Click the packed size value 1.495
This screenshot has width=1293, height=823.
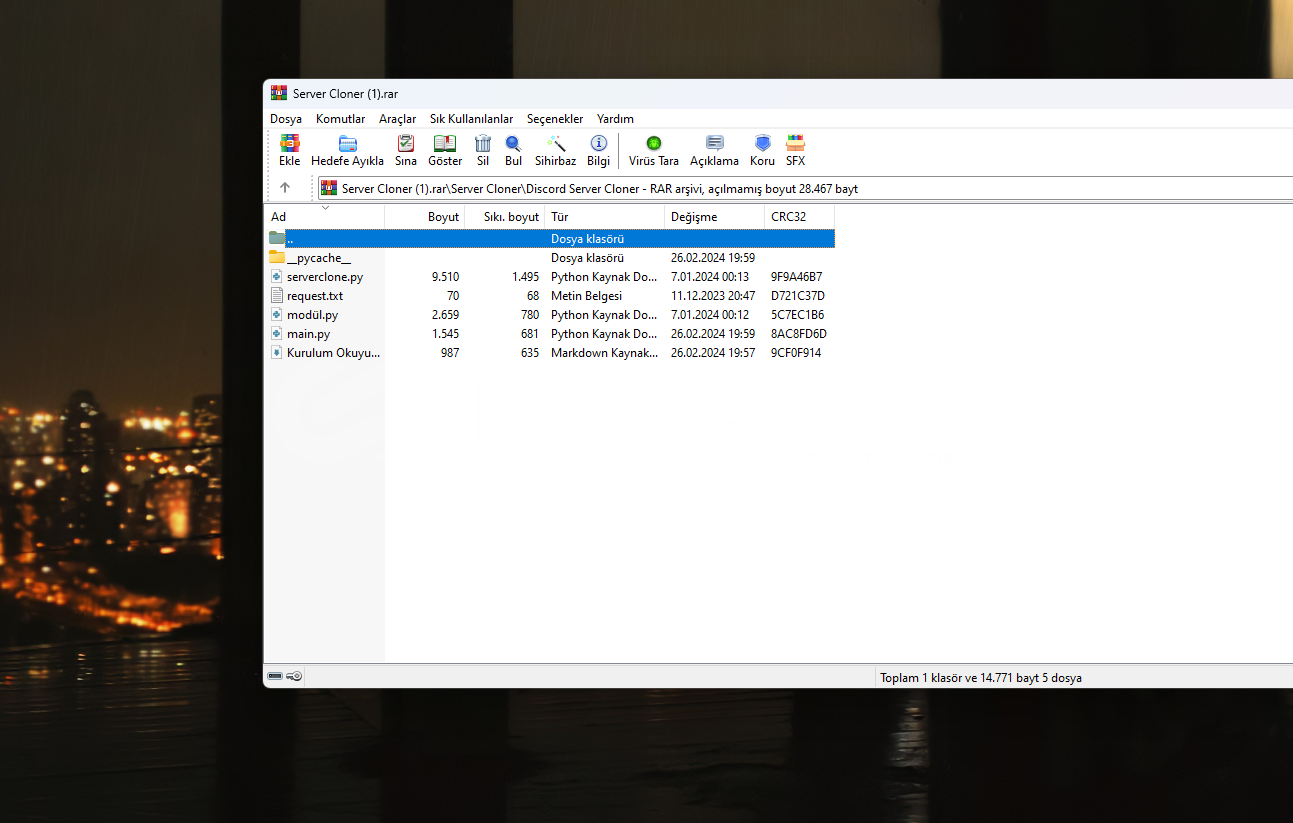coord(525,277)
